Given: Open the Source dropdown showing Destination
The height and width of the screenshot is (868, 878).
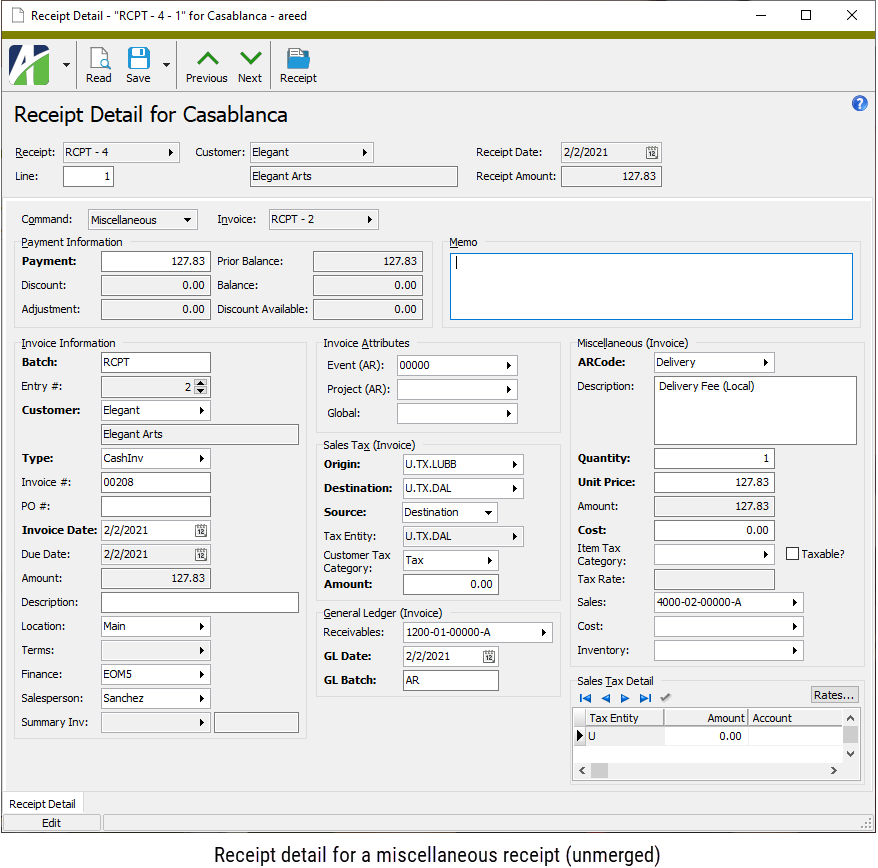Looking at the screenshot, I should [487, 513].
